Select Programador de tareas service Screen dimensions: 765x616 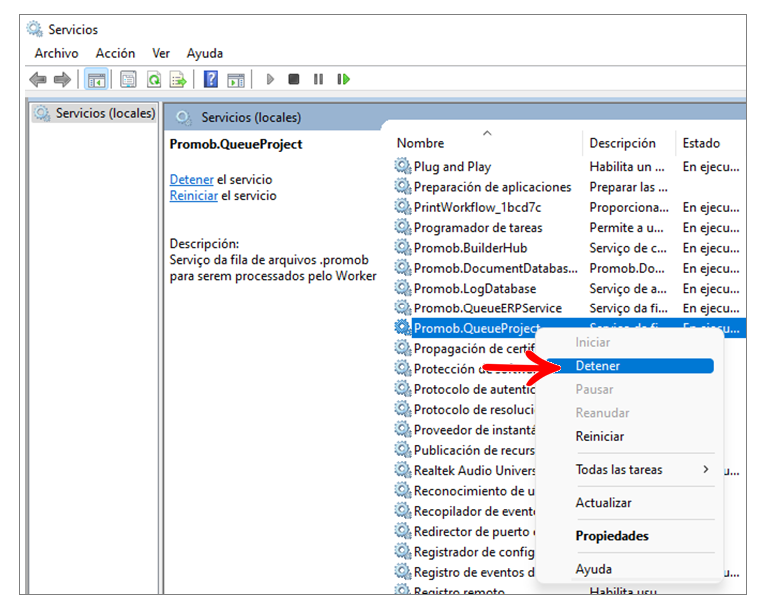pyautogui.click(x=569, y=227)
